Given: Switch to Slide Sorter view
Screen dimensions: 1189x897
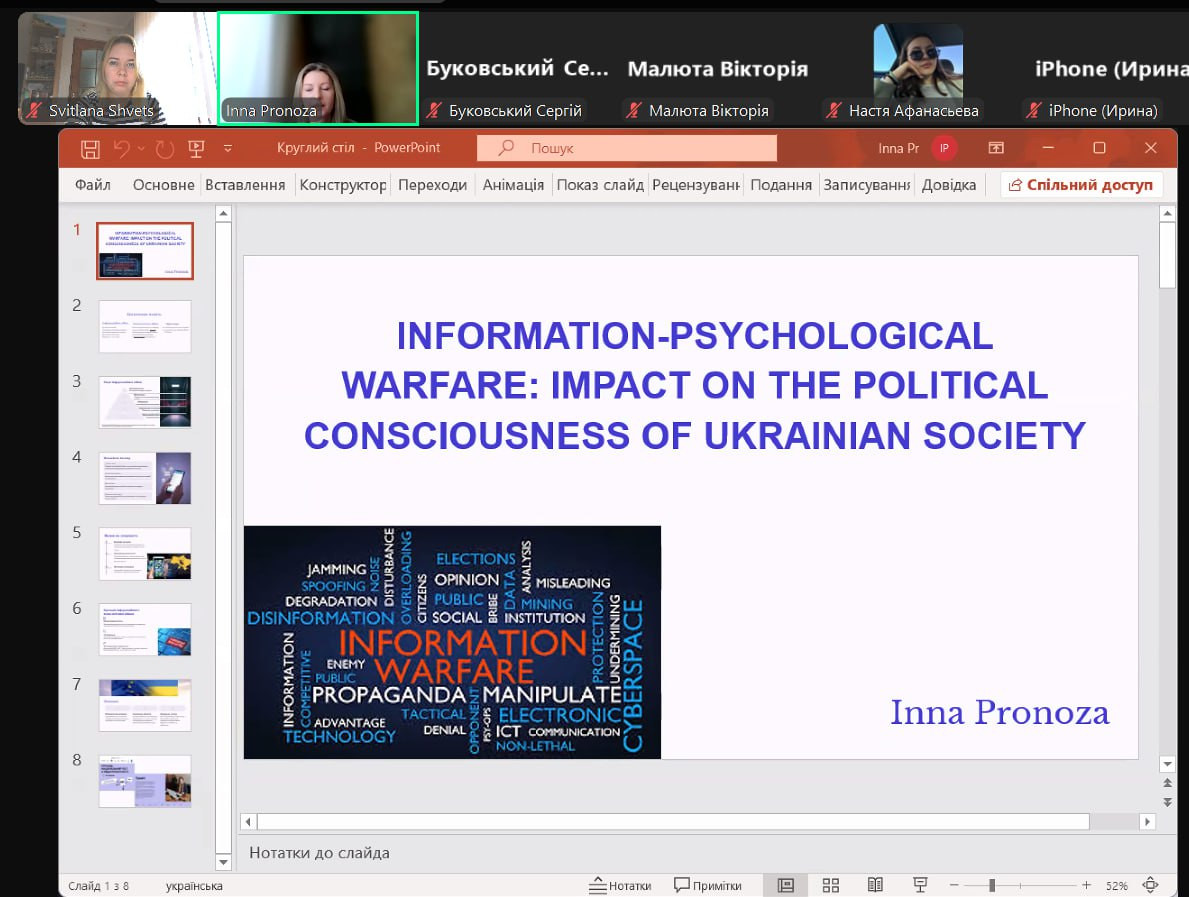Looking at the screenshot, I should [830, 885].
